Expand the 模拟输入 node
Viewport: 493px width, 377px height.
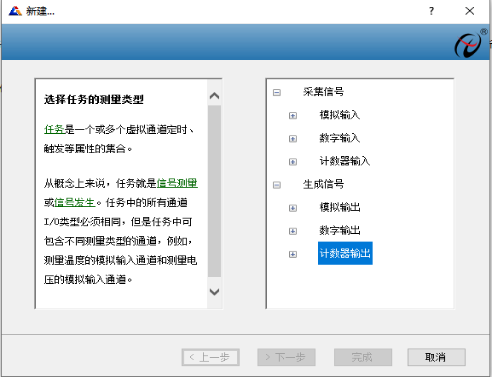(293, 116)
